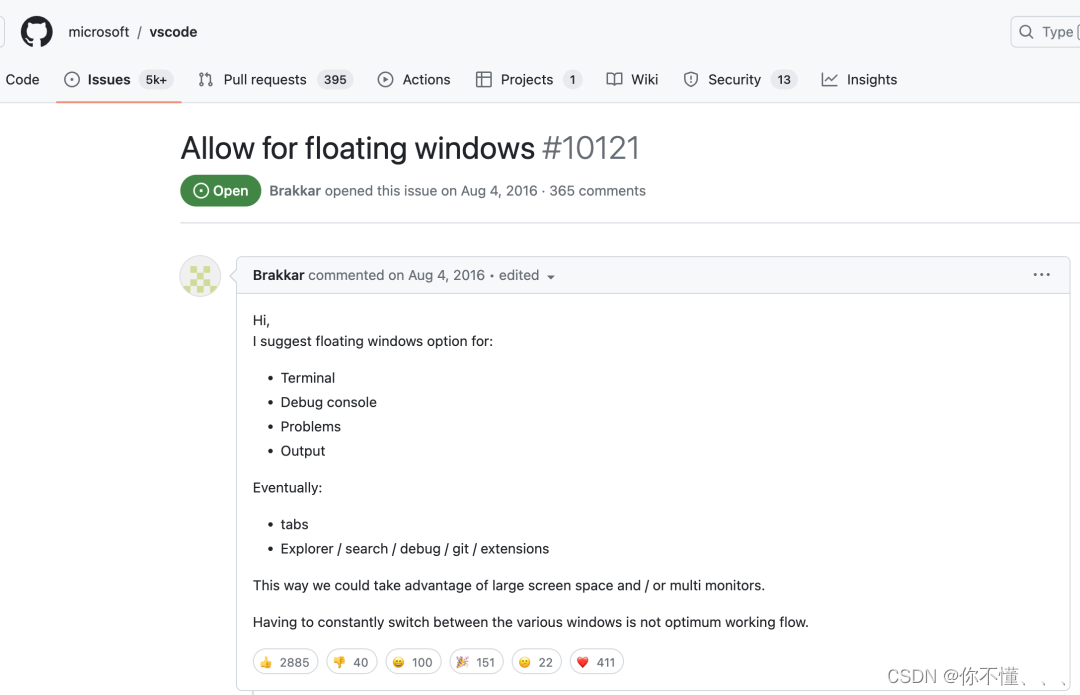The width and height of the screenshot is (1080, 695).
Task: Open the Actions tab
Action: 414,80
